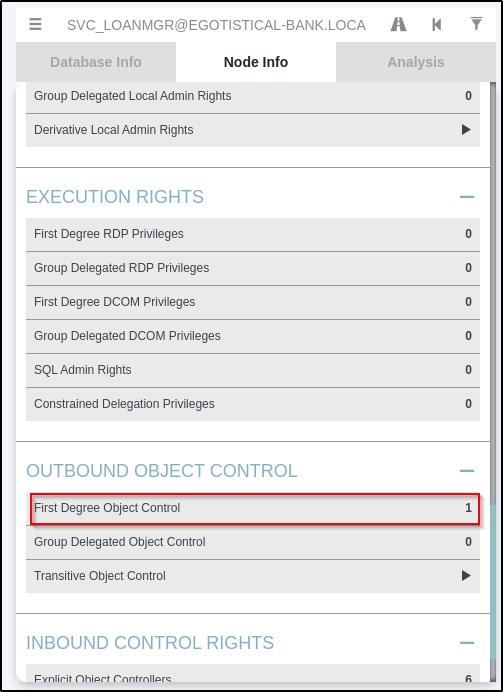Run Transitive Object Control play arrow
The width and height of the screenshot is (503, 692).
tap(466, 576)
